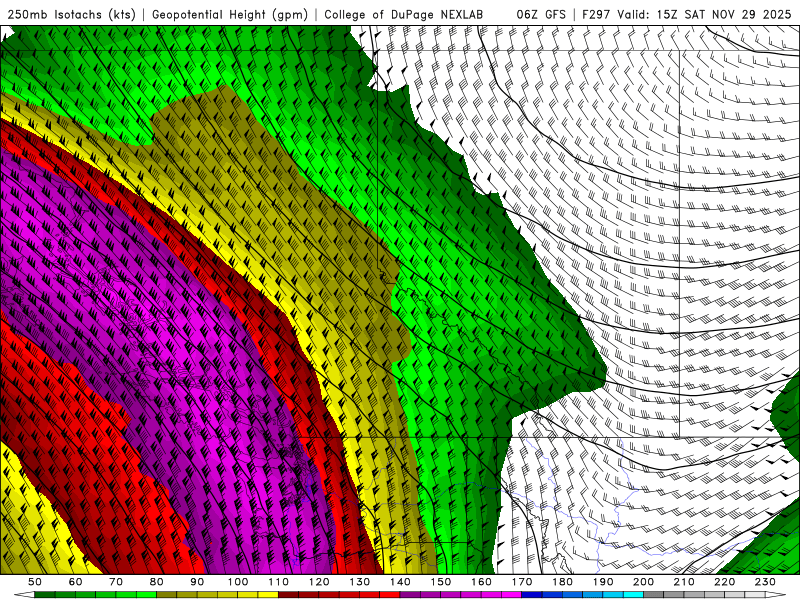Click the 120 label on the color scale
The image size is (800, 600).
(x=319, y=582)
